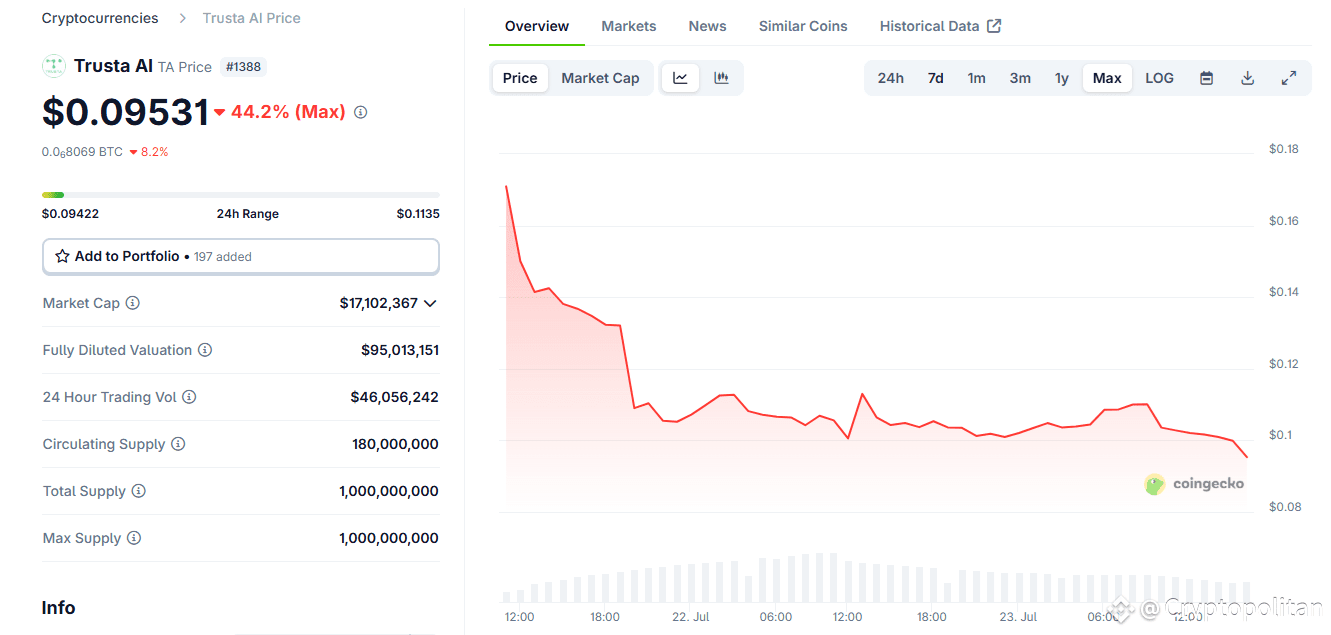Viewport: 1331px width, 635px height.
Task: Click the info icon next to 44.2% (Max)
Action: 361,112
